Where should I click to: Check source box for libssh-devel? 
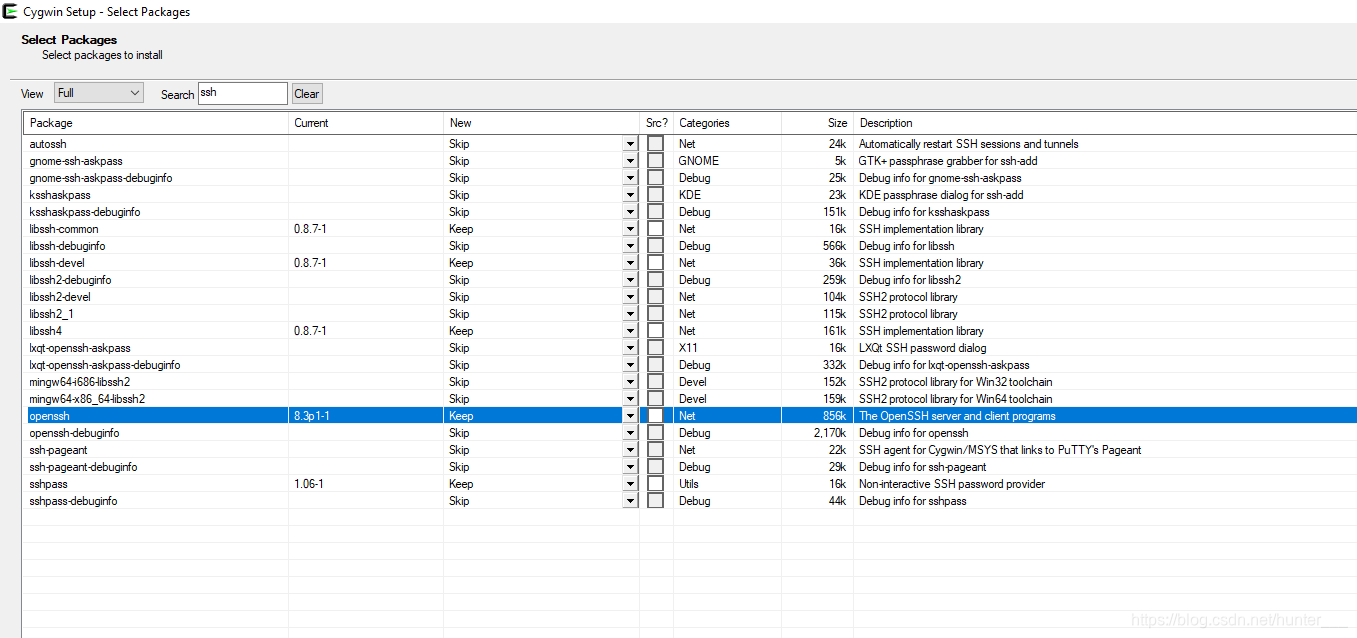656,263
